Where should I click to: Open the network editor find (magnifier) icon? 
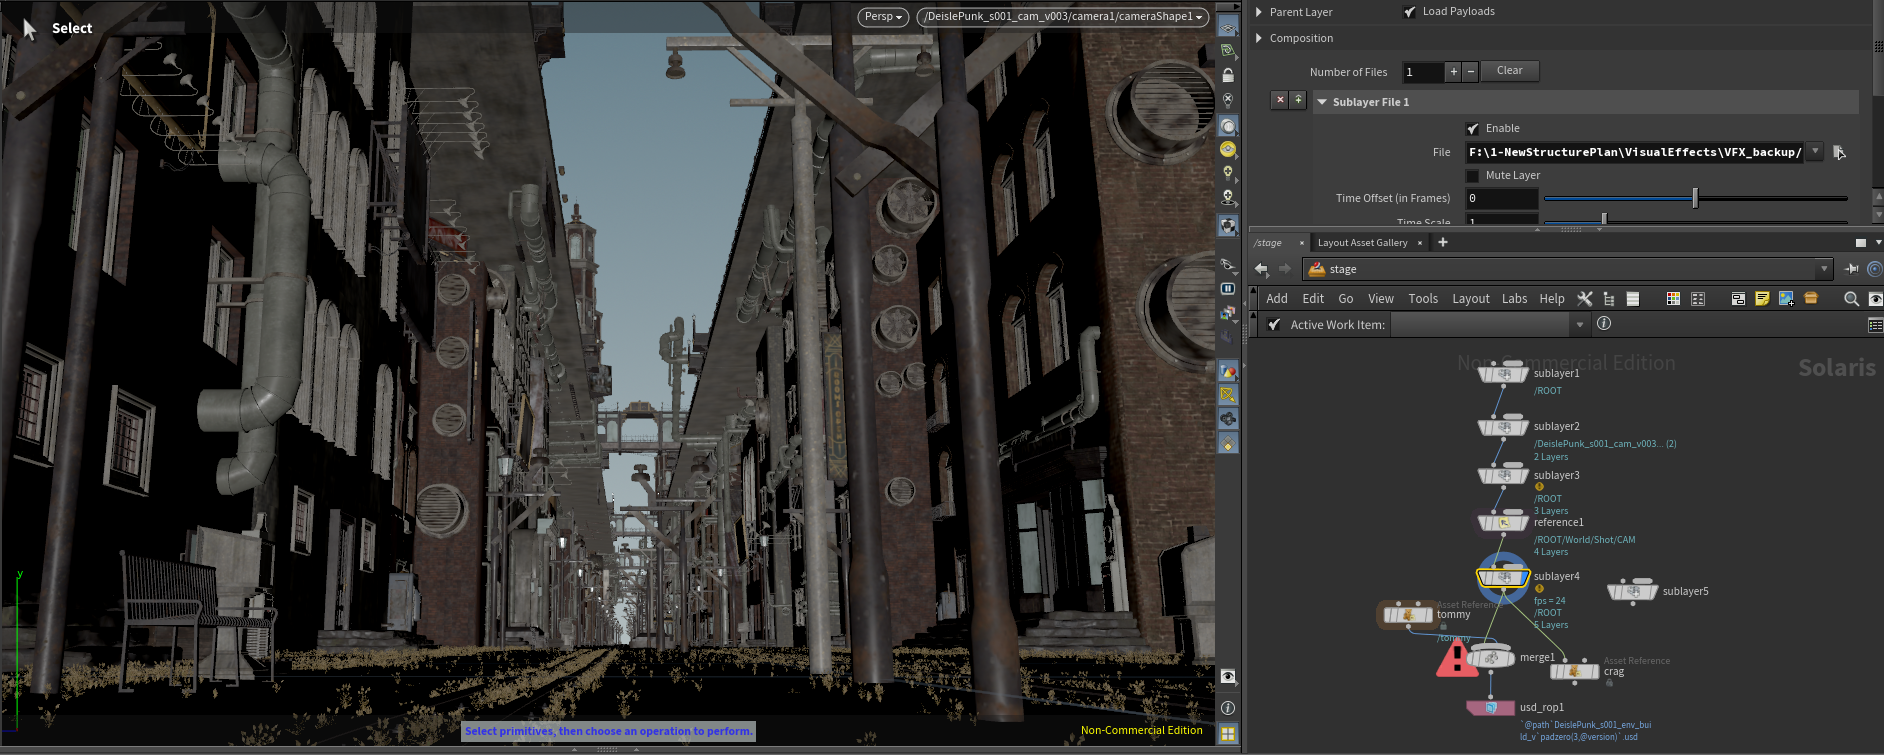pos(1851,299)
